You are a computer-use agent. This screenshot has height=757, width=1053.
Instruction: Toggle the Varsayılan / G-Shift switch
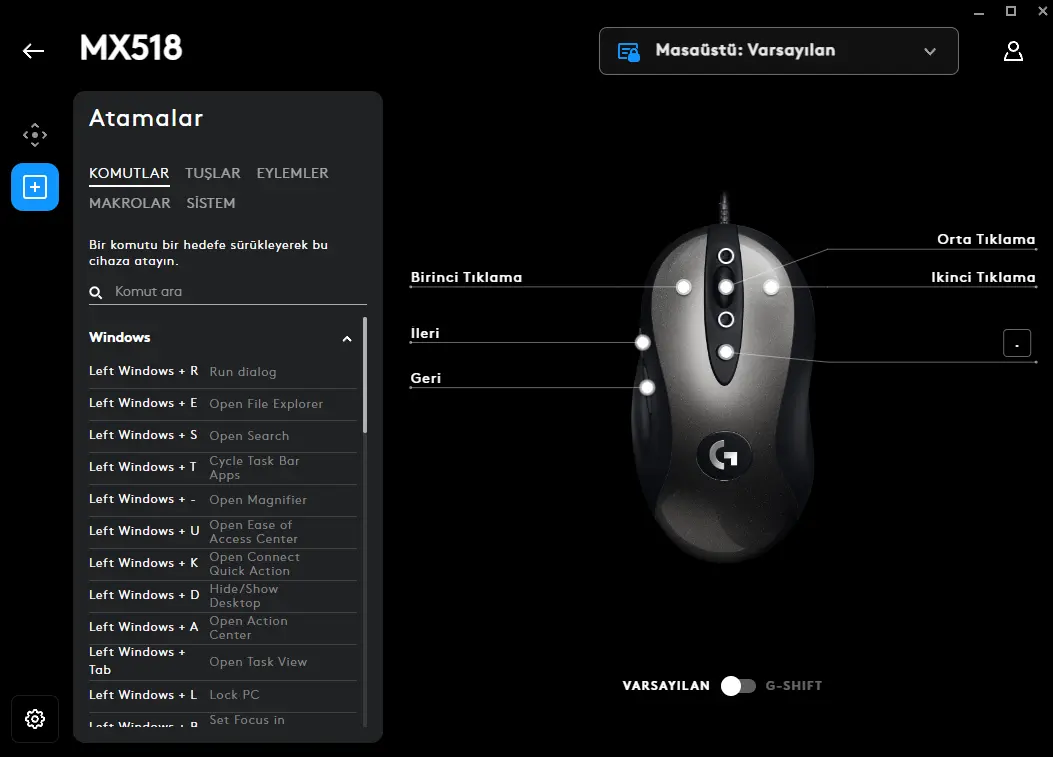(x=738, y=686)
